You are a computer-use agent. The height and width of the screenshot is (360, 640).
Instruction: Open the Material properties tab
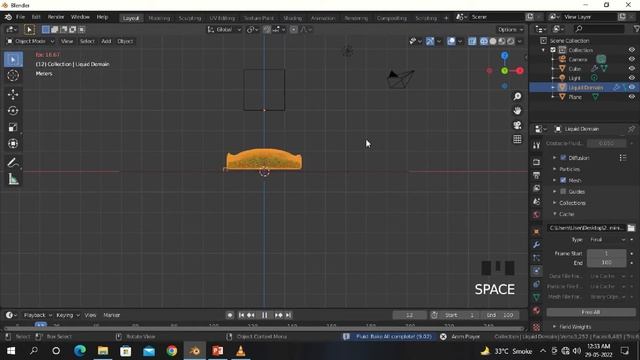536,310
